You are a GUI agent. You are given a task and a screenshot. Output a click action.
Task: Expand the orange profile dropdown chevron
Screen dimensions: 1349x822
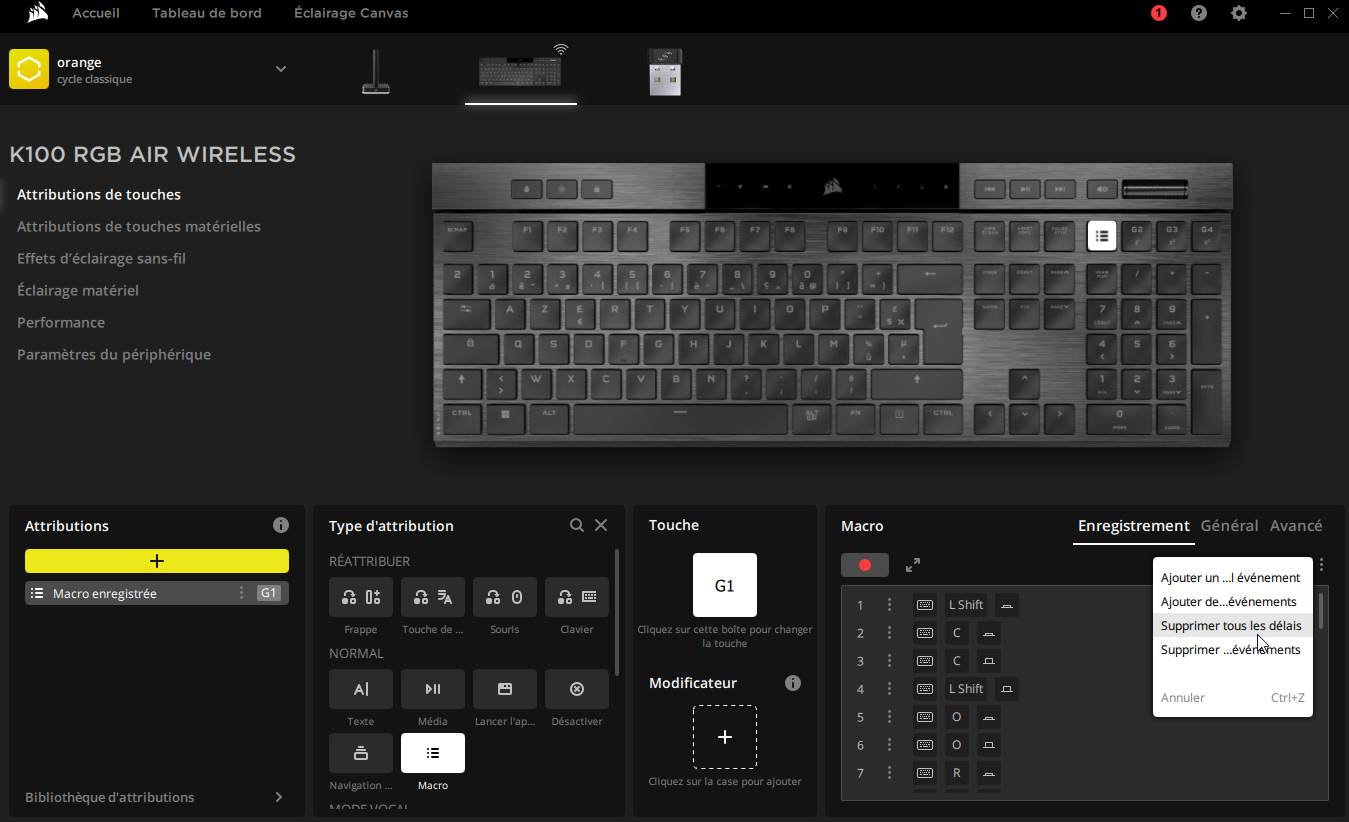coord(281,69)
